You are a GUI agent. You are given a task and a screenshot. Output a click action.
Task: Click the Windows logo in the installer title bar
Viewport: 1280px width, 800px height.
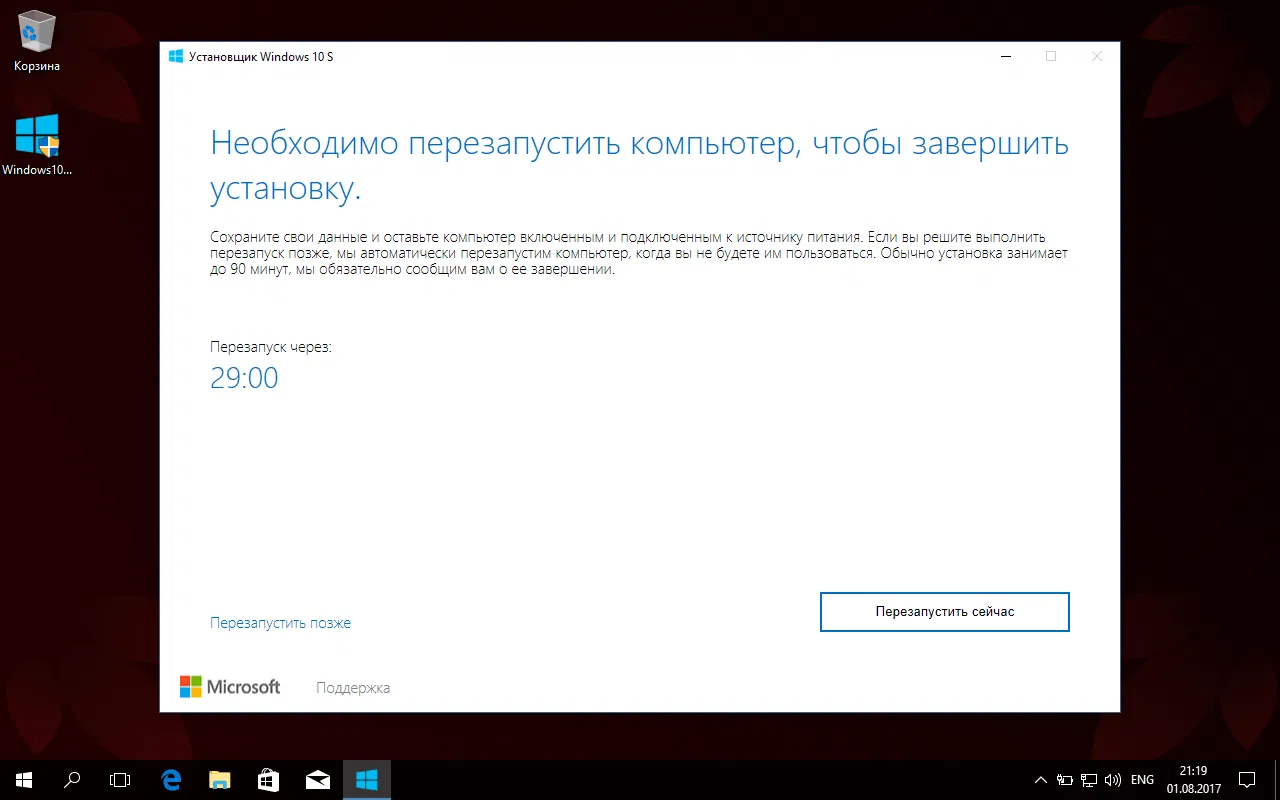(176, 57)
